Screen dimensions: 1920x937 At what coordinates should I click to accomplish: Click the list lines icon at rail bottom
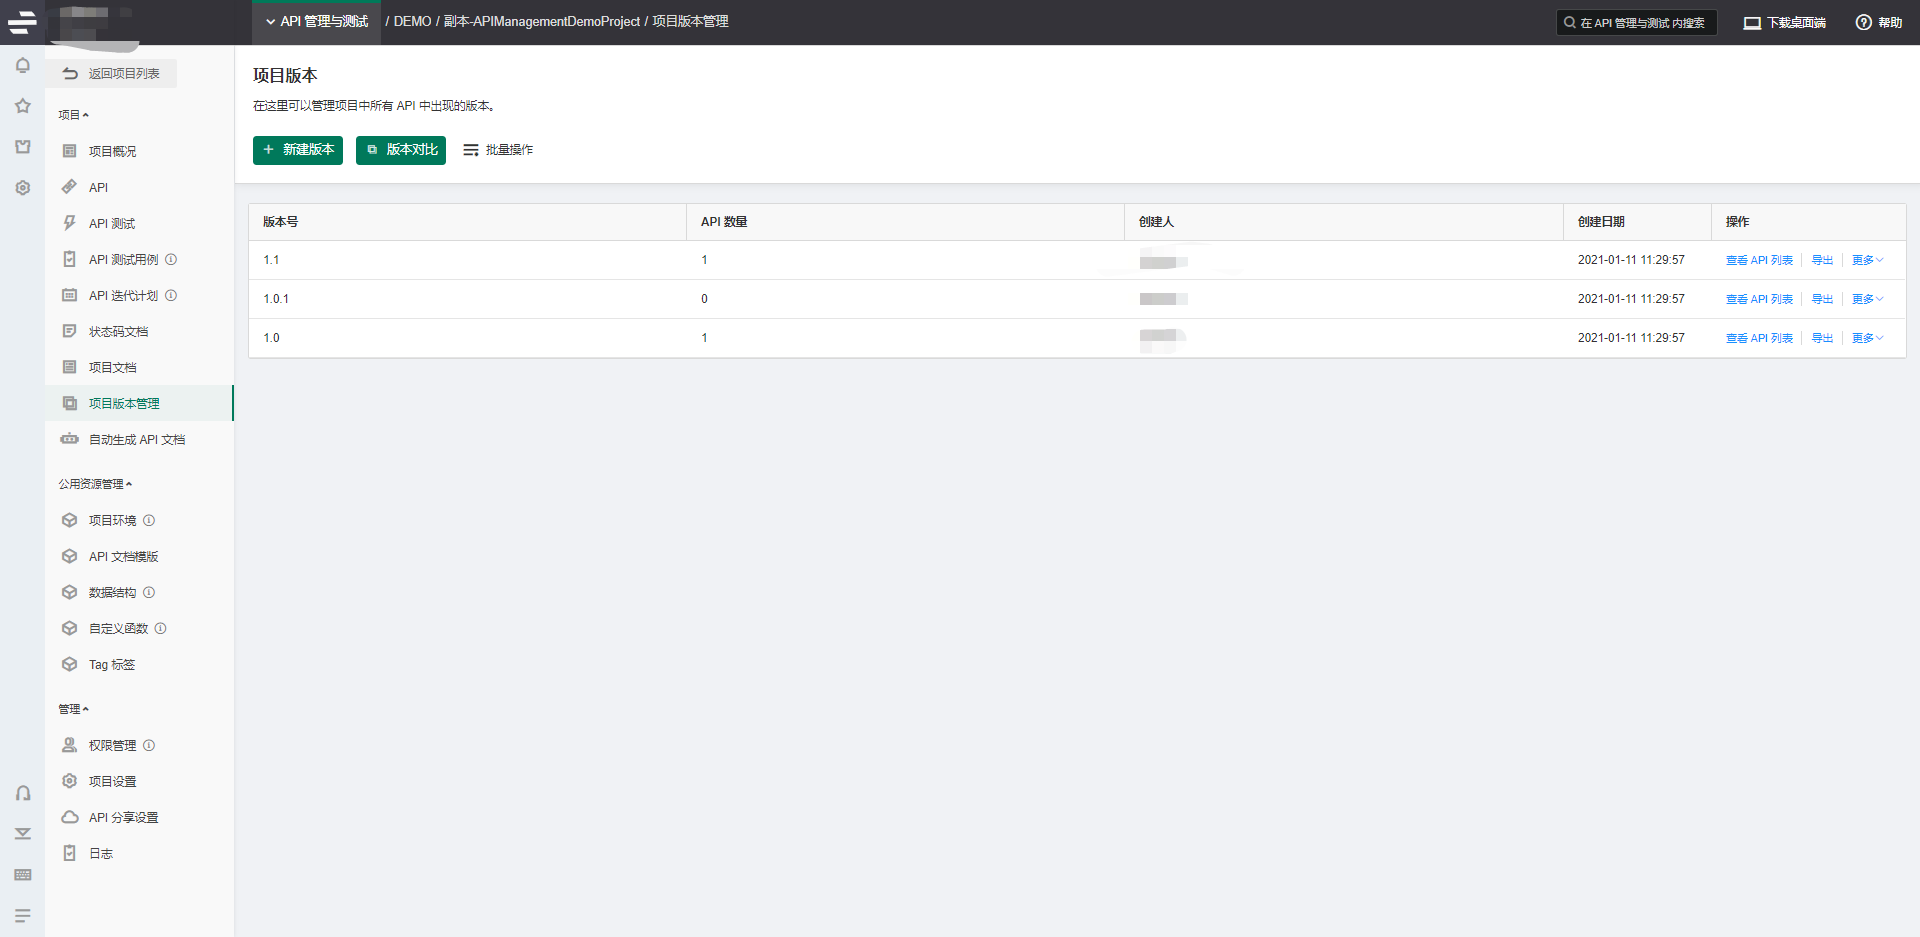(x=23, y=915)
